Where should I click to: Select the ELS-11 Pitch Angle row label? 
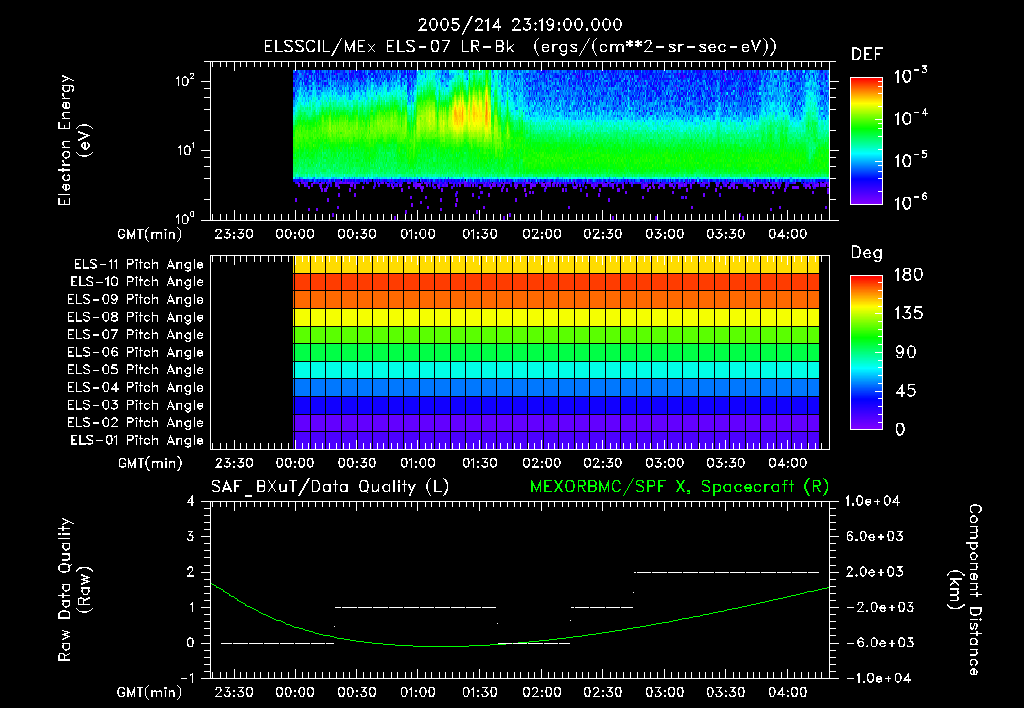pos(138,265)
